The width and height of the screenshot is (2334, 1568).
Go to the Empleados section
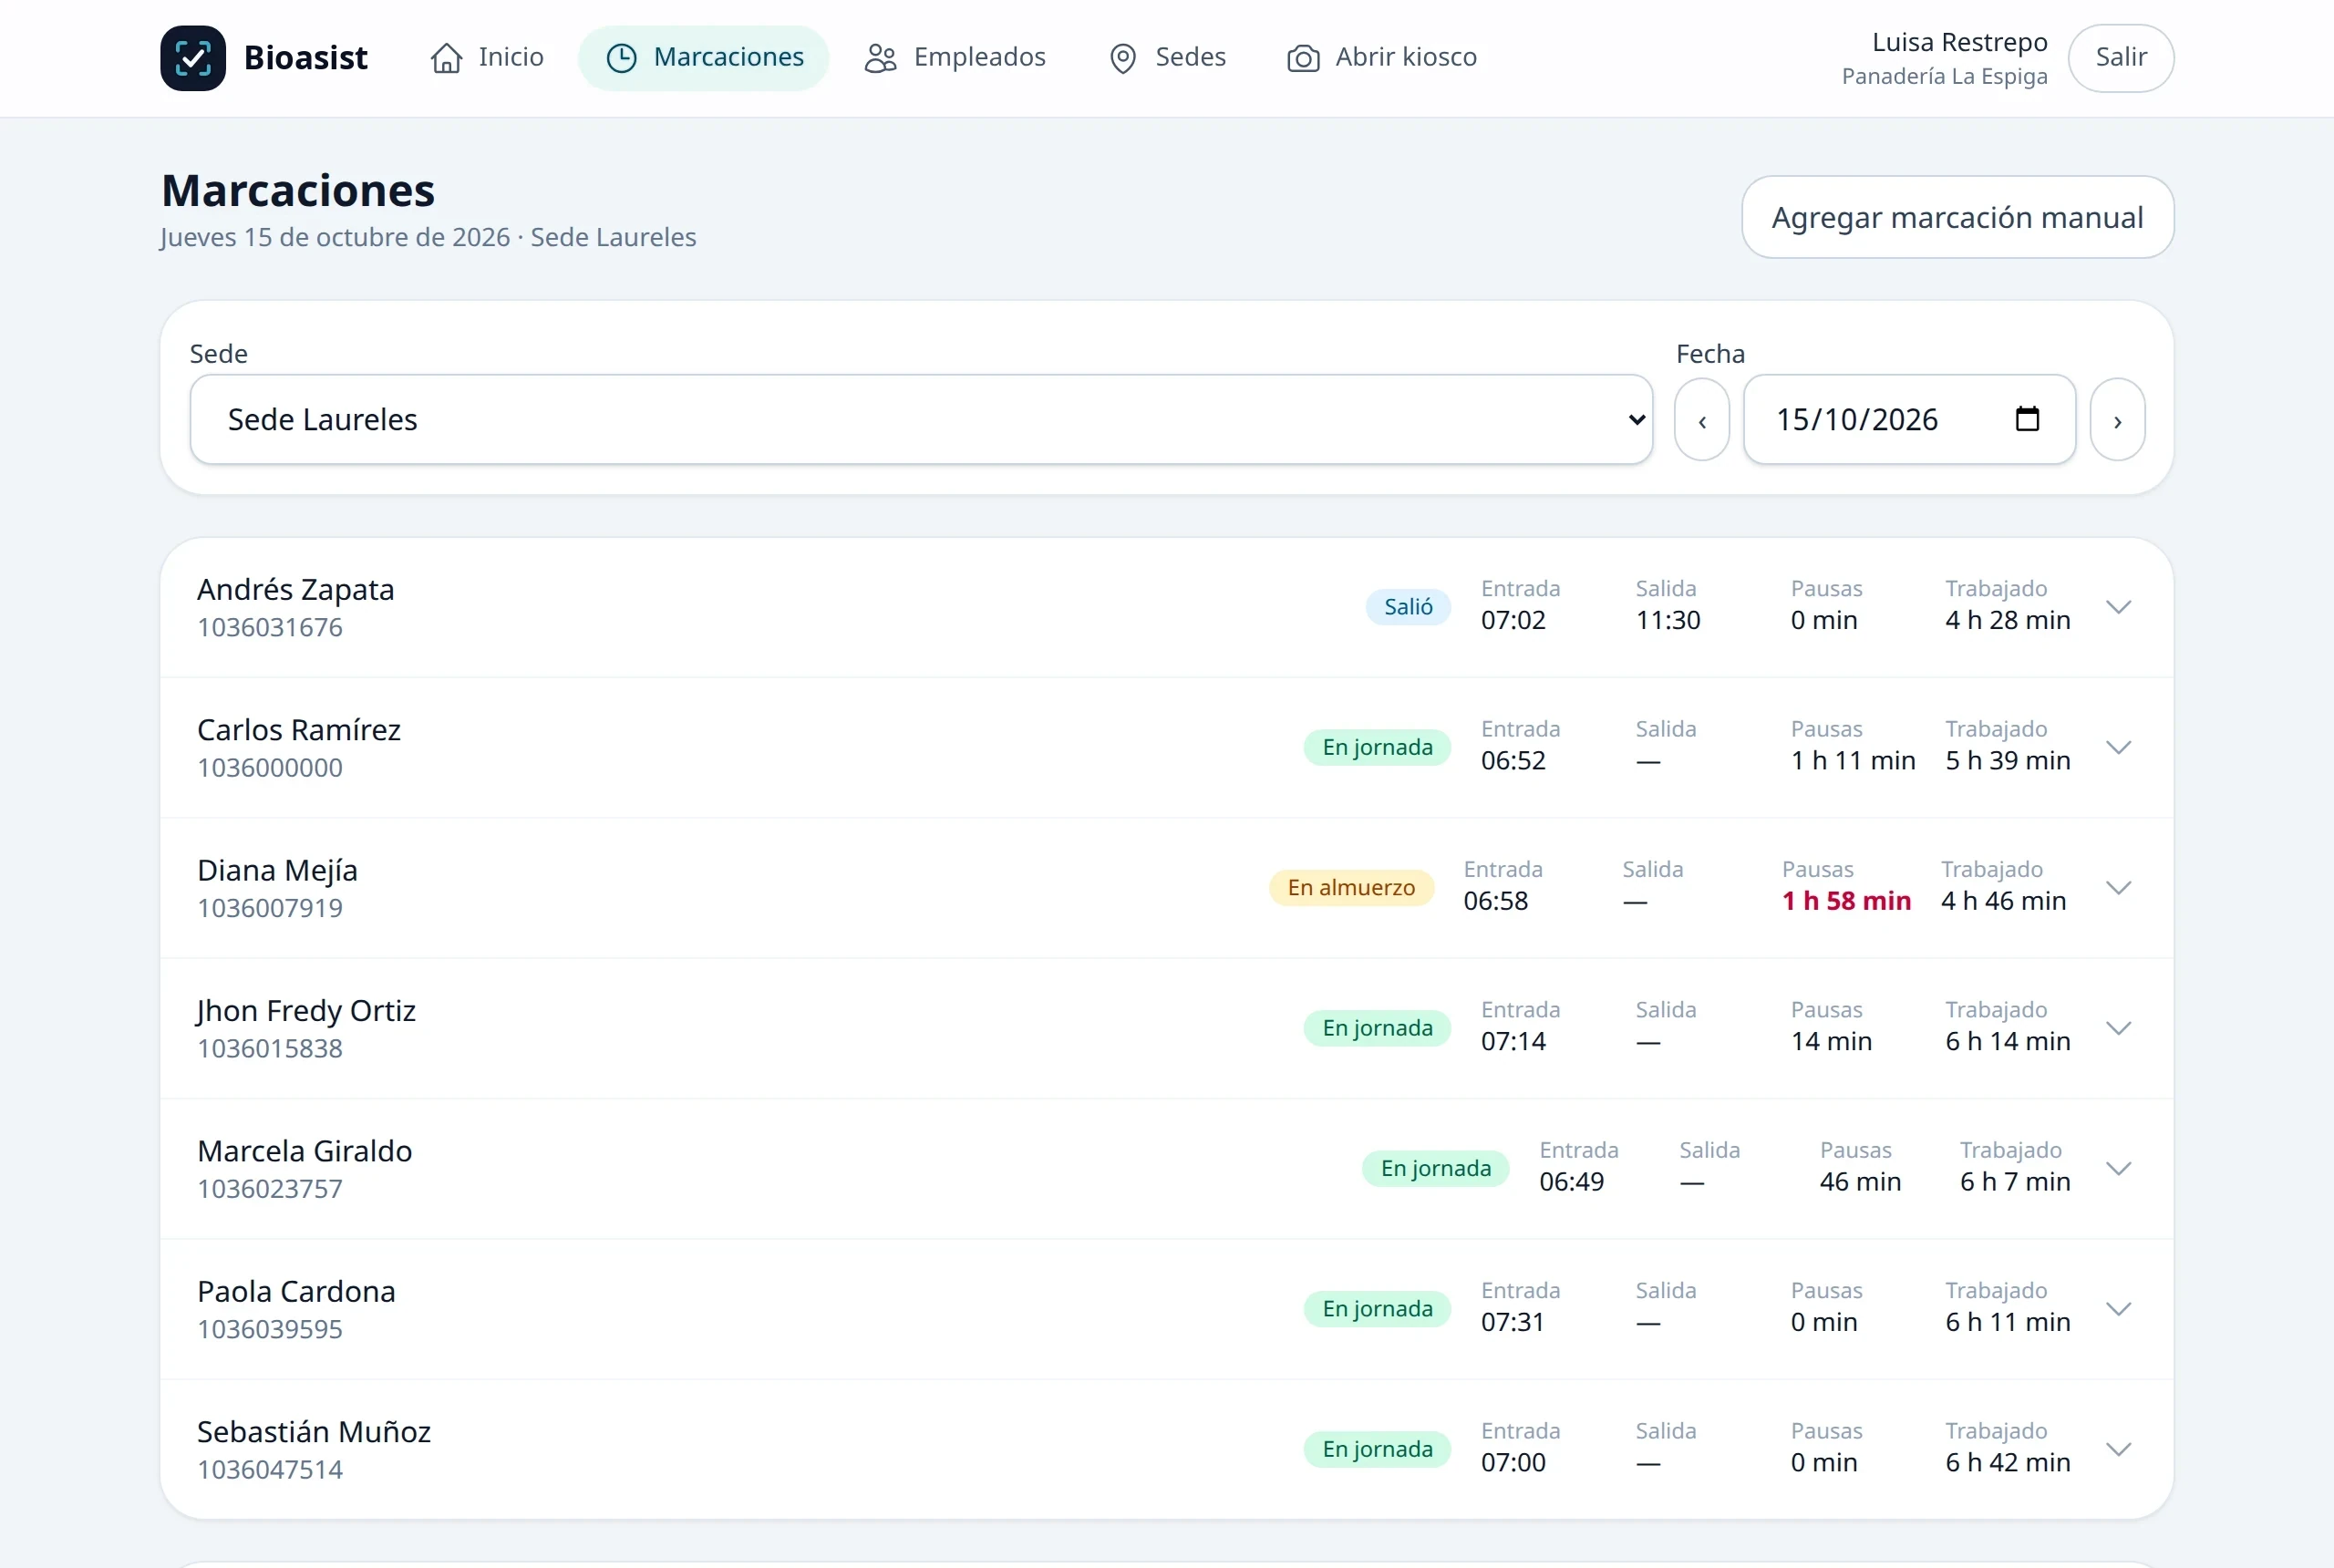(x=955, y=58)
